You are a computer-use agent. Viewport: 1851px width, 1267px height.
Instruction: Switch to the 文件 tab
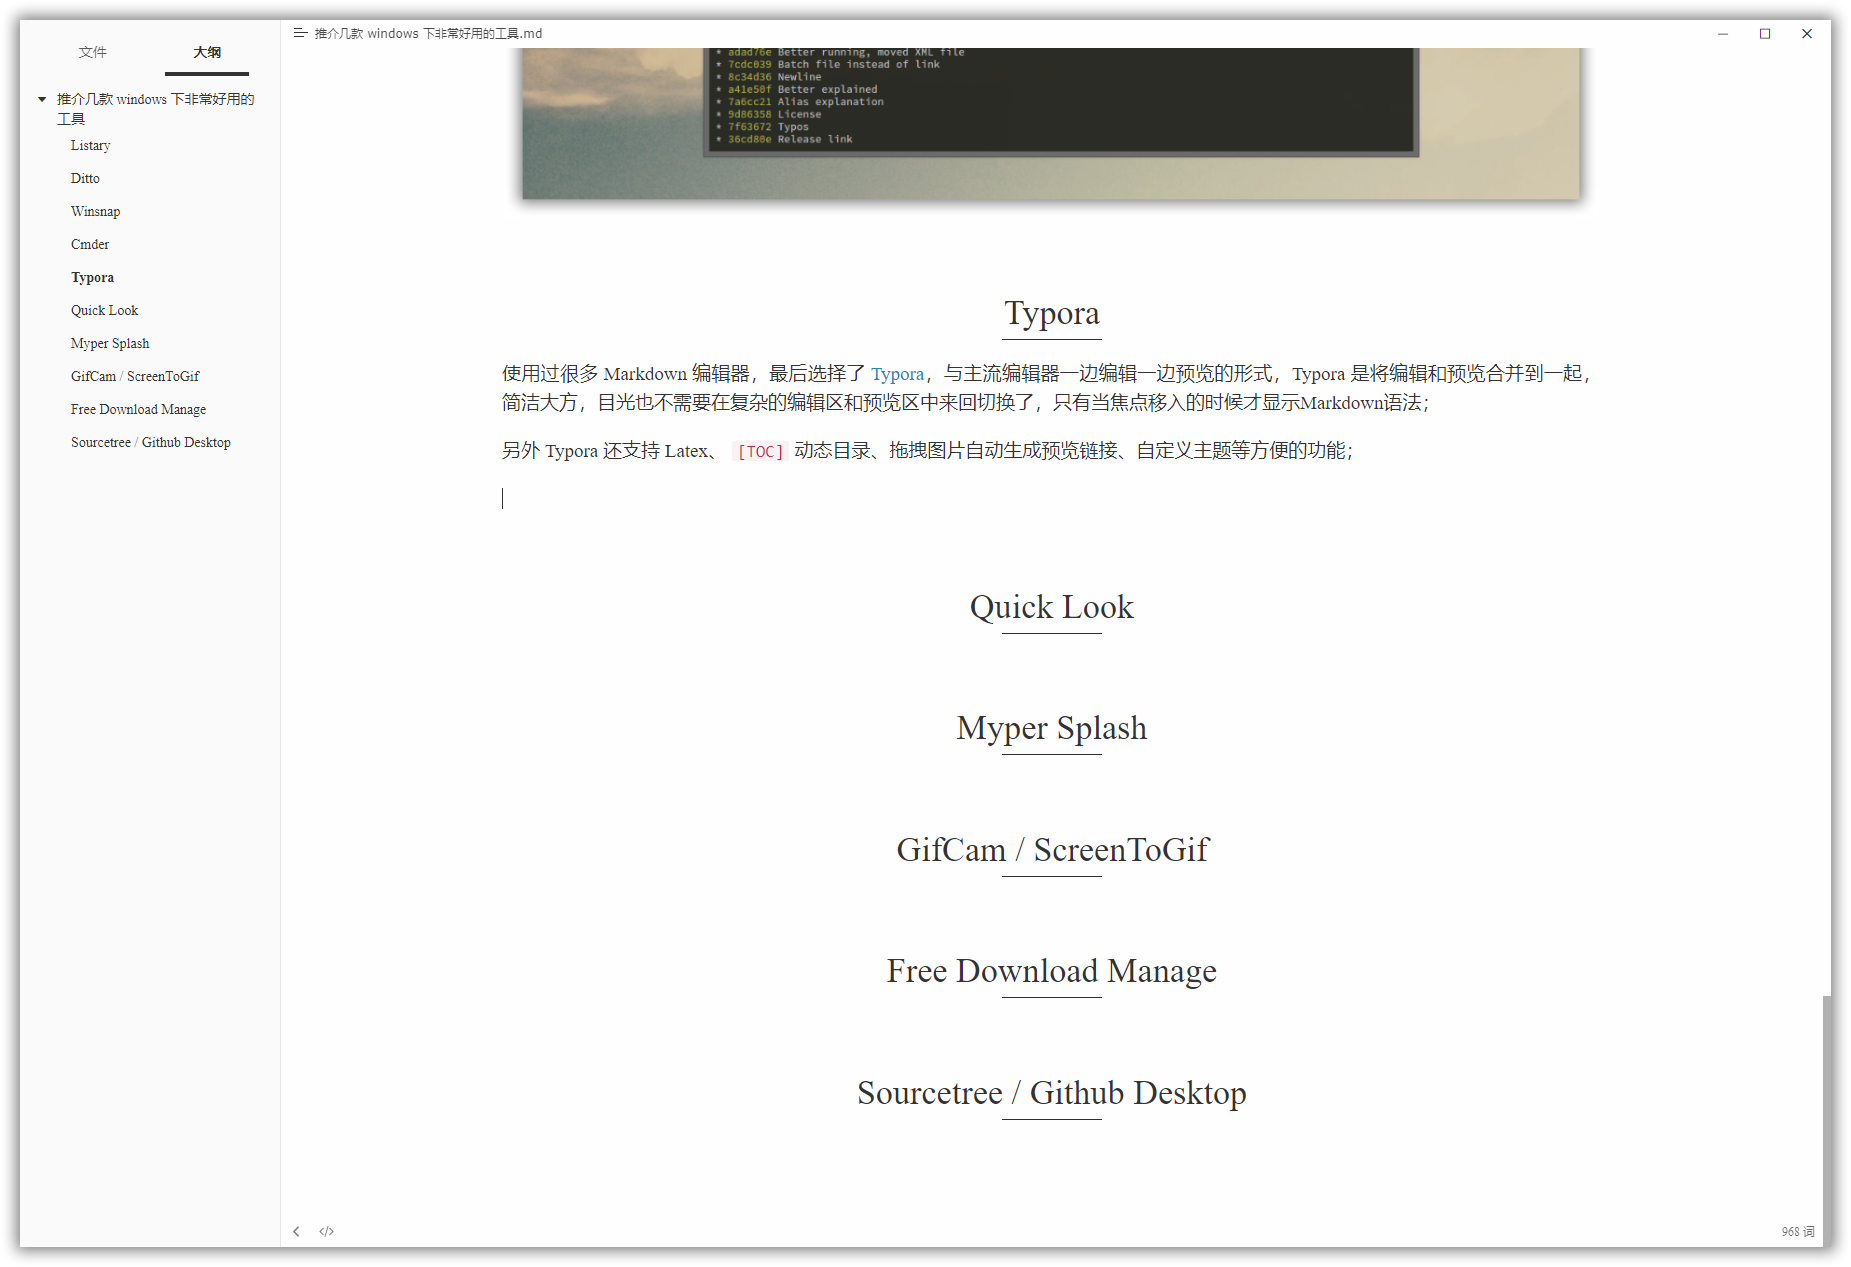(93, 52)
